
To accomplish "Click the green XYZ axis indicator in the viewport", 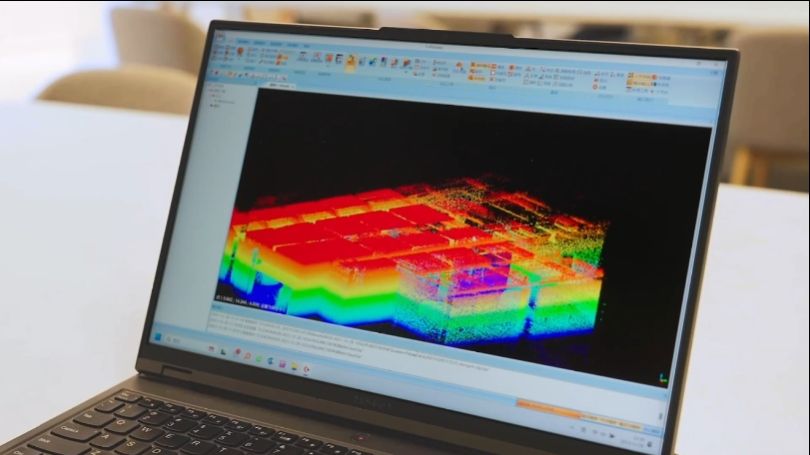I will click(661, 378).
